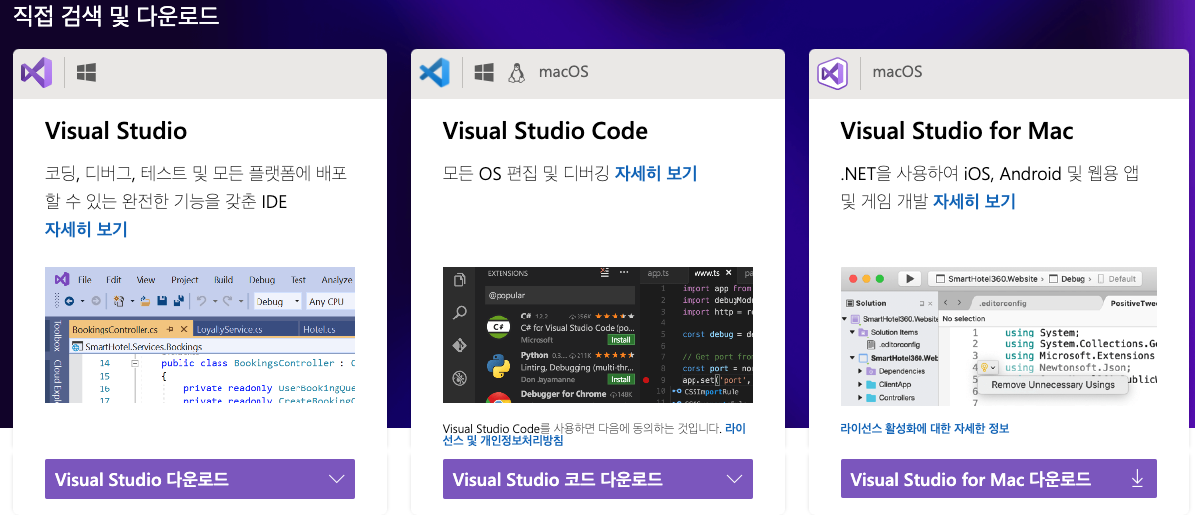Click the Visual Studio heading
Viewport: 1195px width, 515px height.
point(116,131)
